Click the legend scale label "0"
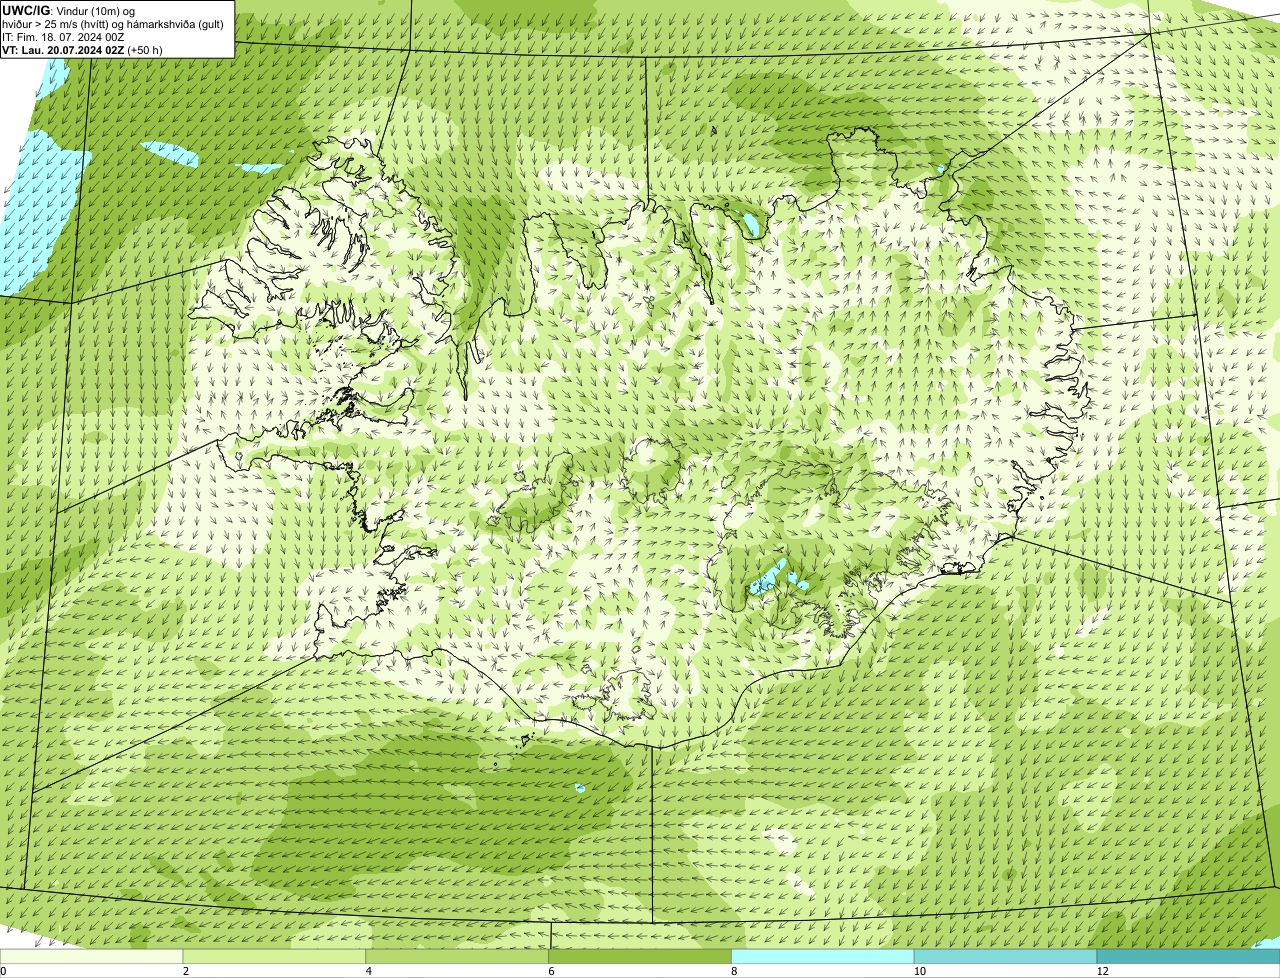 coord(3,971)
